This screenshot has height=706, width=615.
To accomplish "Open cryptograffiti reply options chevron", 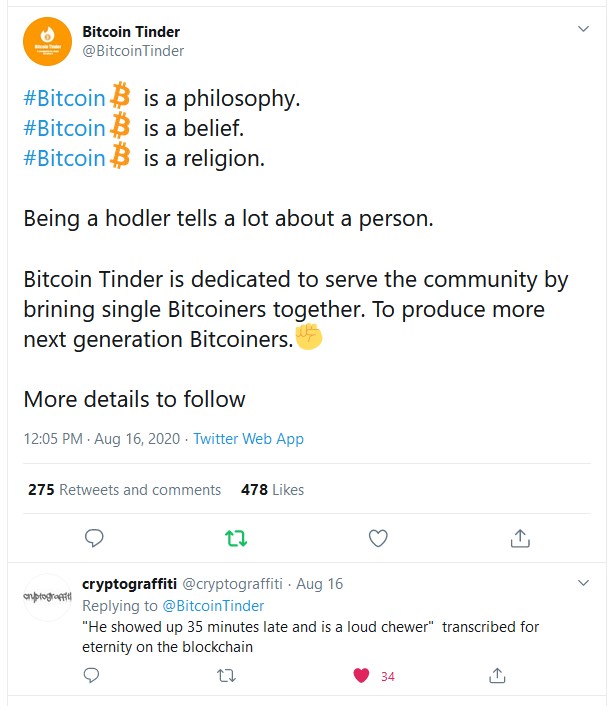I will [584, 581].
